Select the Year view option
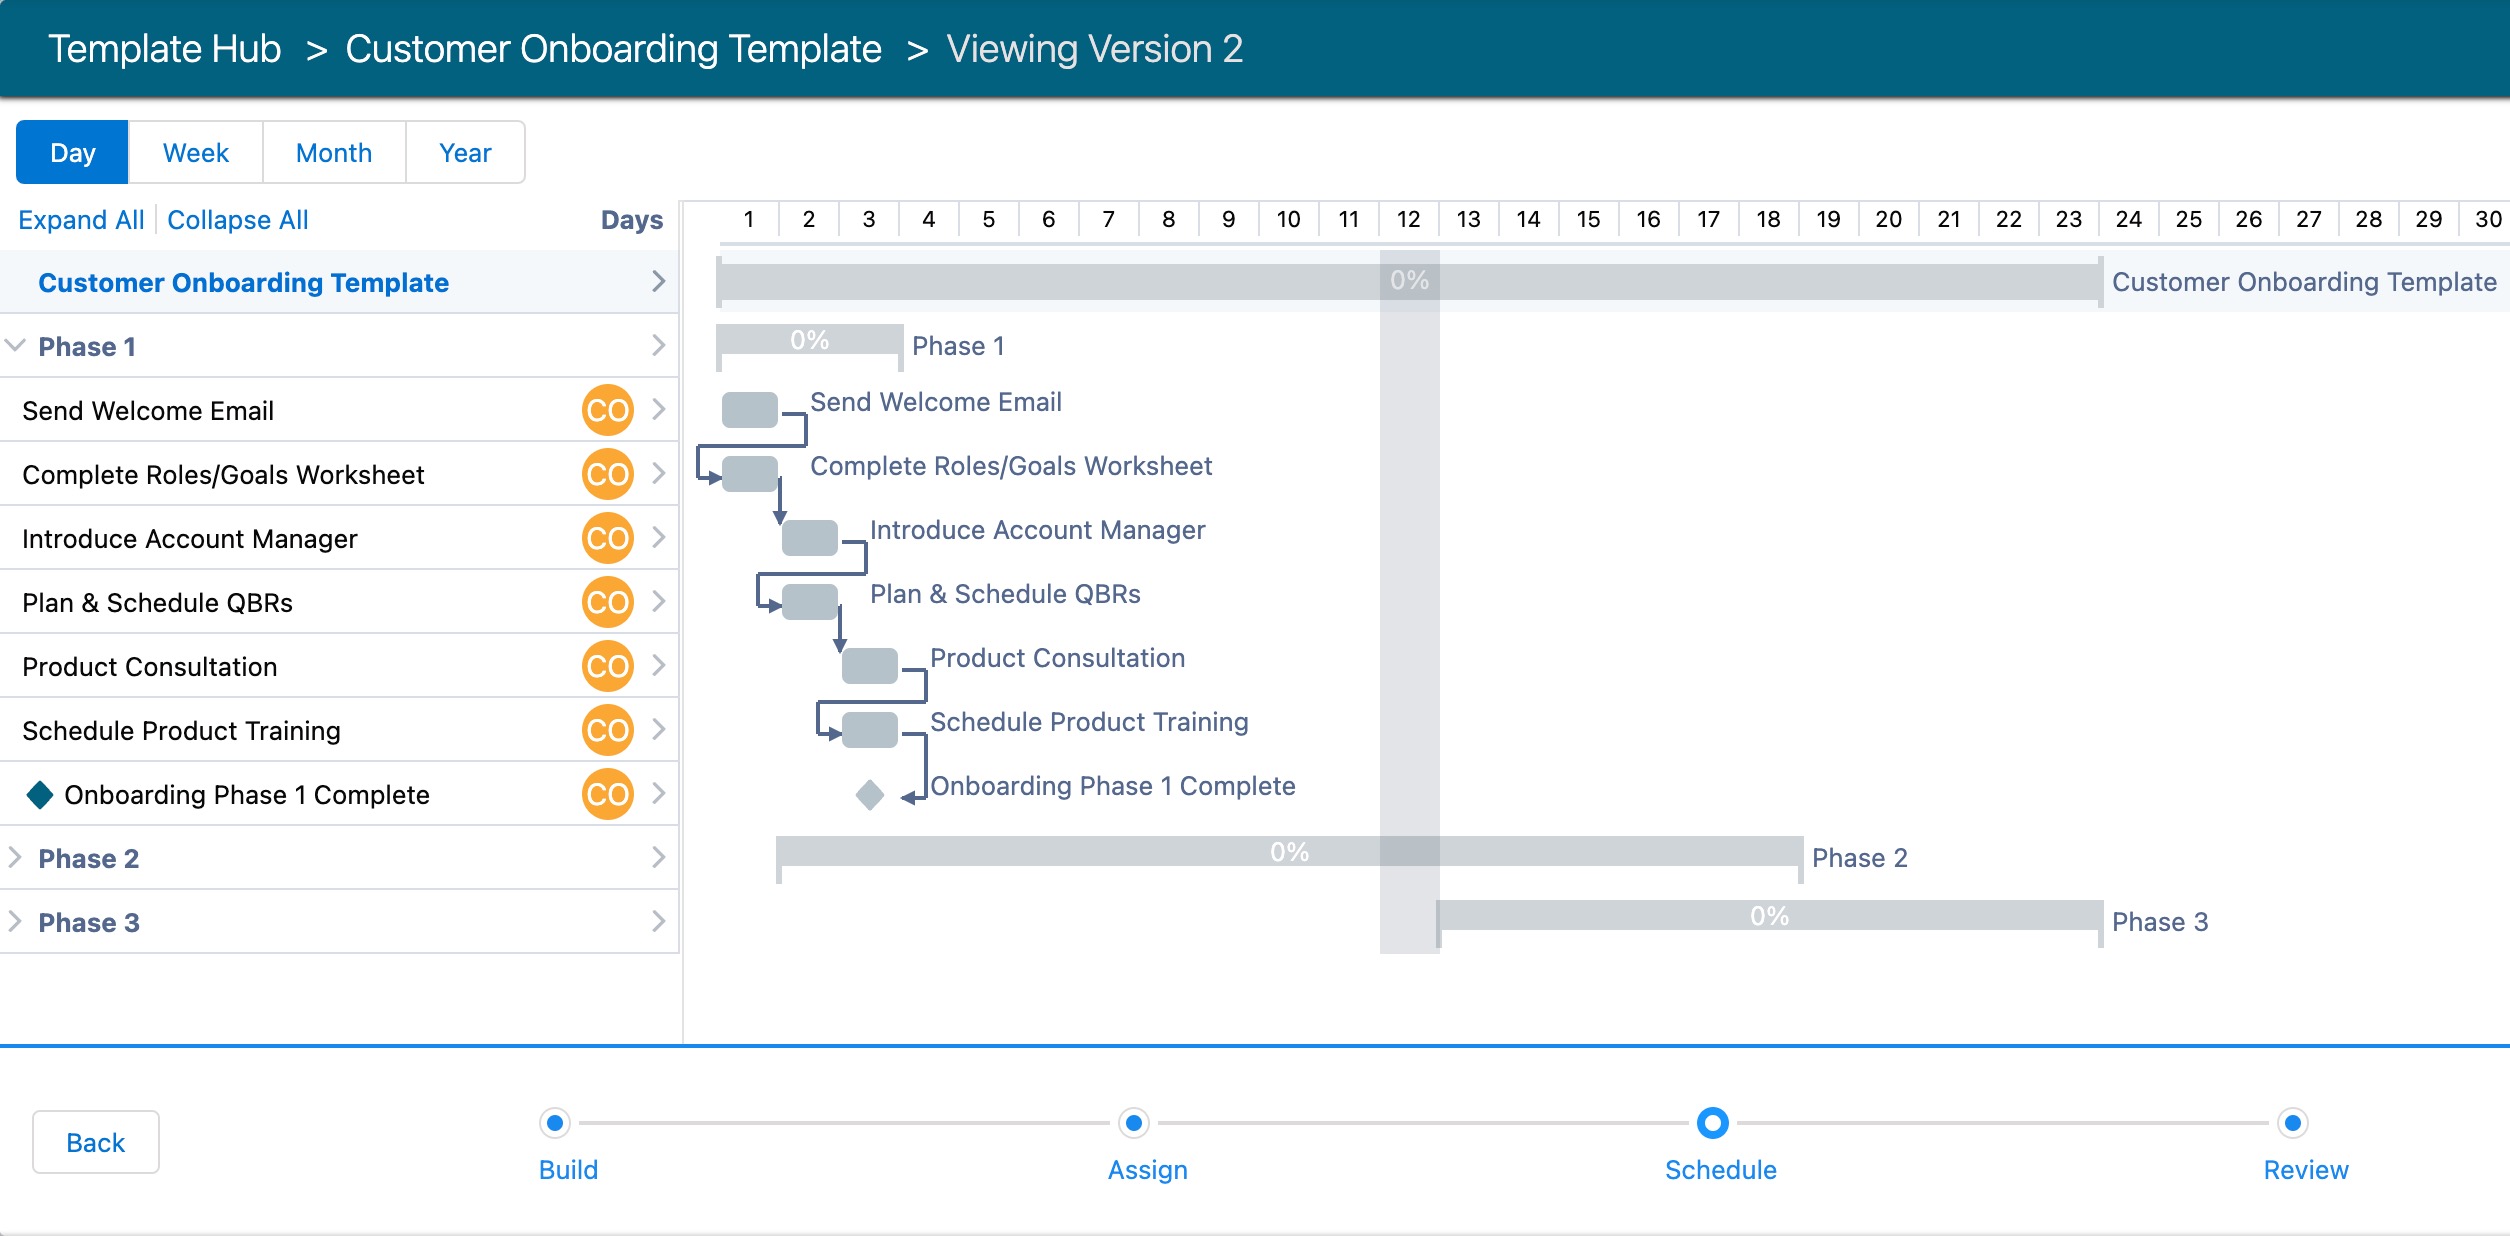2510x1236 pixels. pyautogui.click(x=464, y=152)
